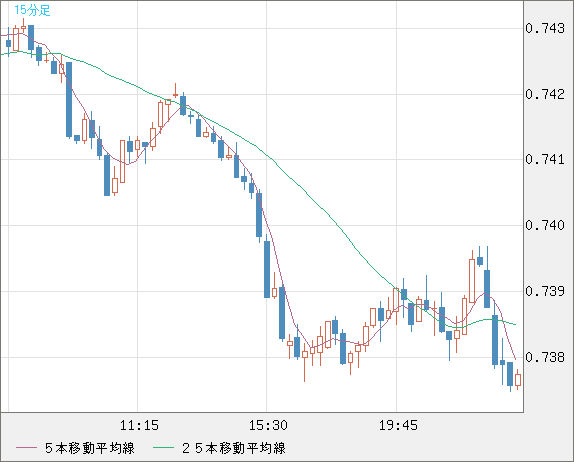This screenshot has height=462, width=574.
Task: Click the 0.741 price axis label
Action: [x=545, y=159]
